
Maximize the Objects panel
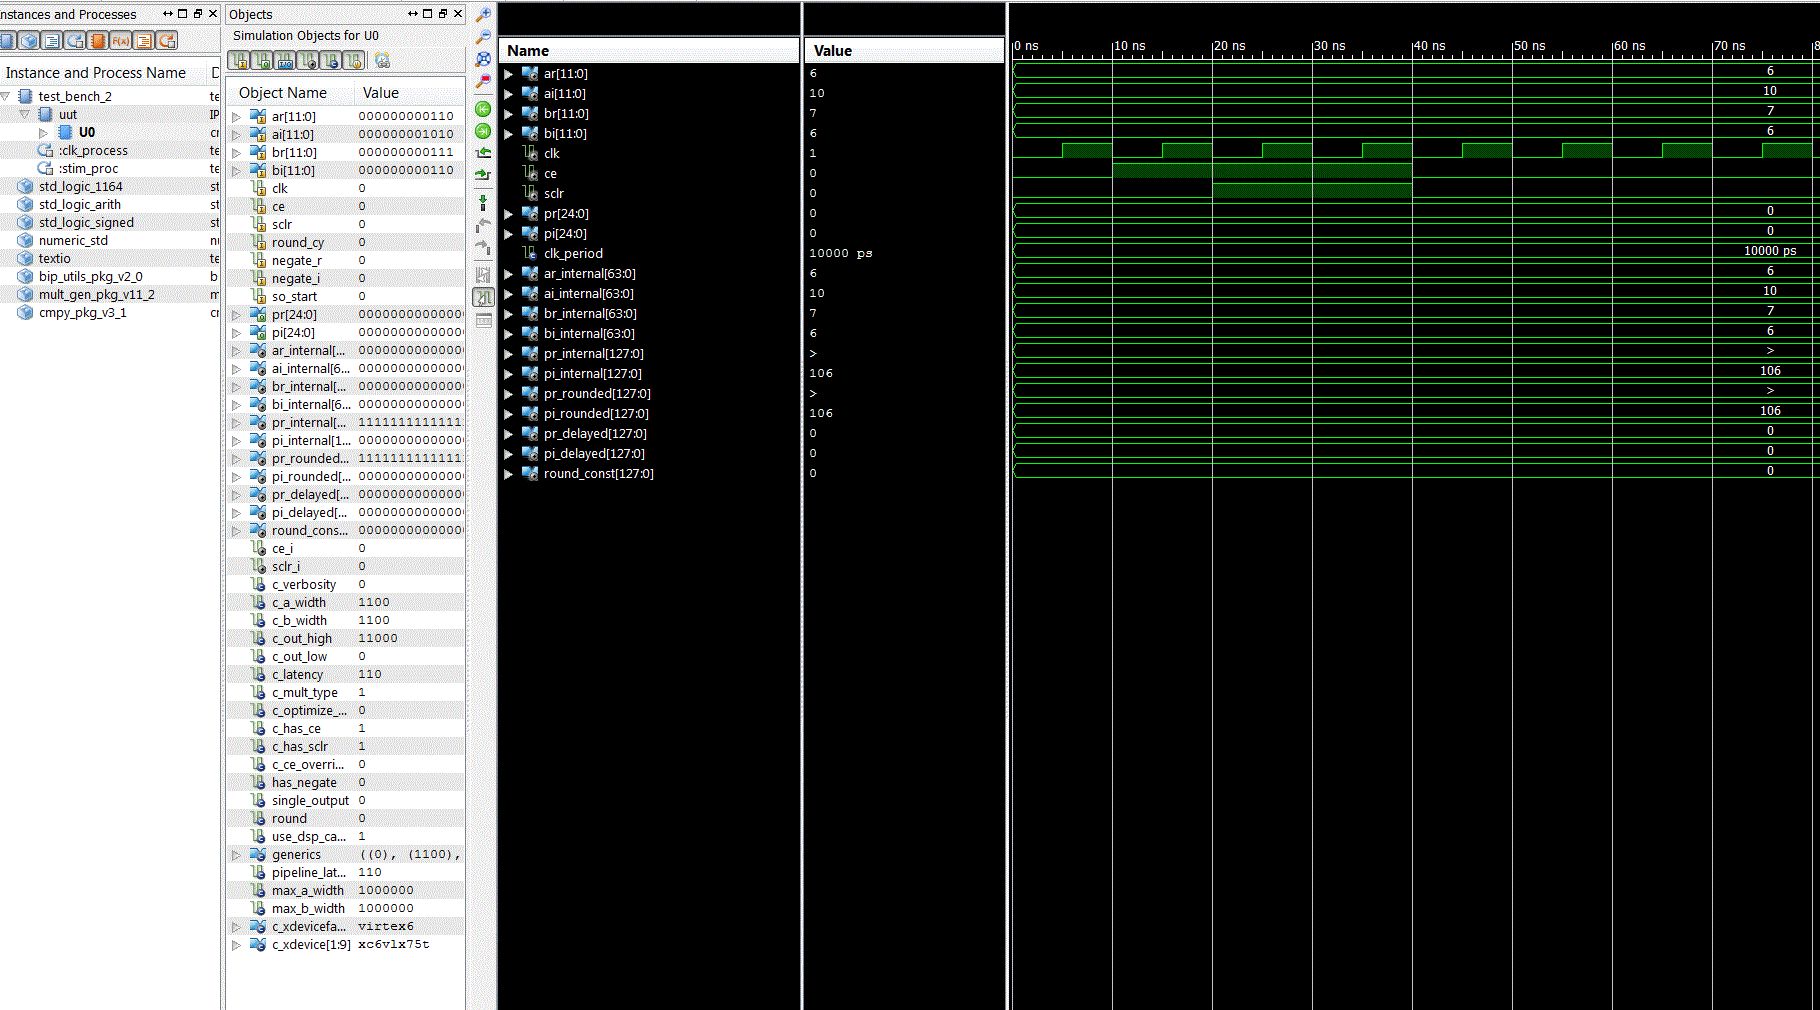point(428,14)
